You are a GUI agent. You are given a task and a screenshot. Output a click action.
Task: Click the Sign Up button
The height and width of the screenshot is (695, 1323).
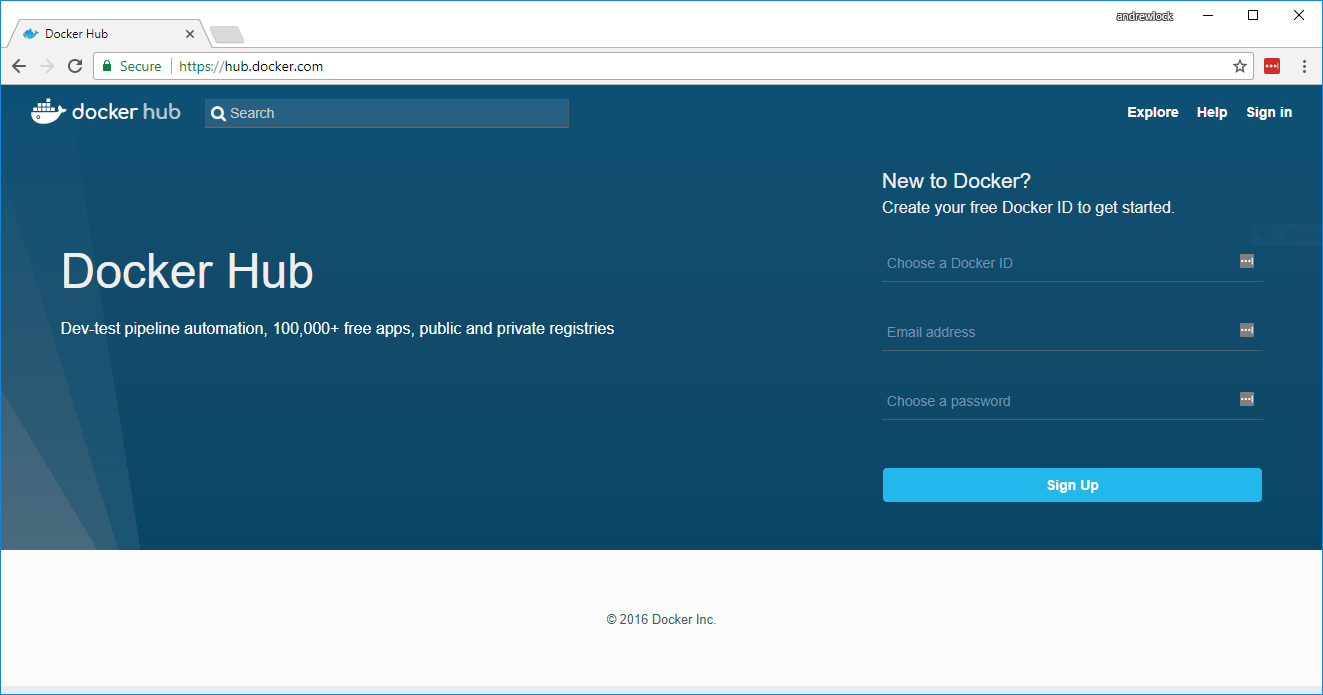point(1072,485)
